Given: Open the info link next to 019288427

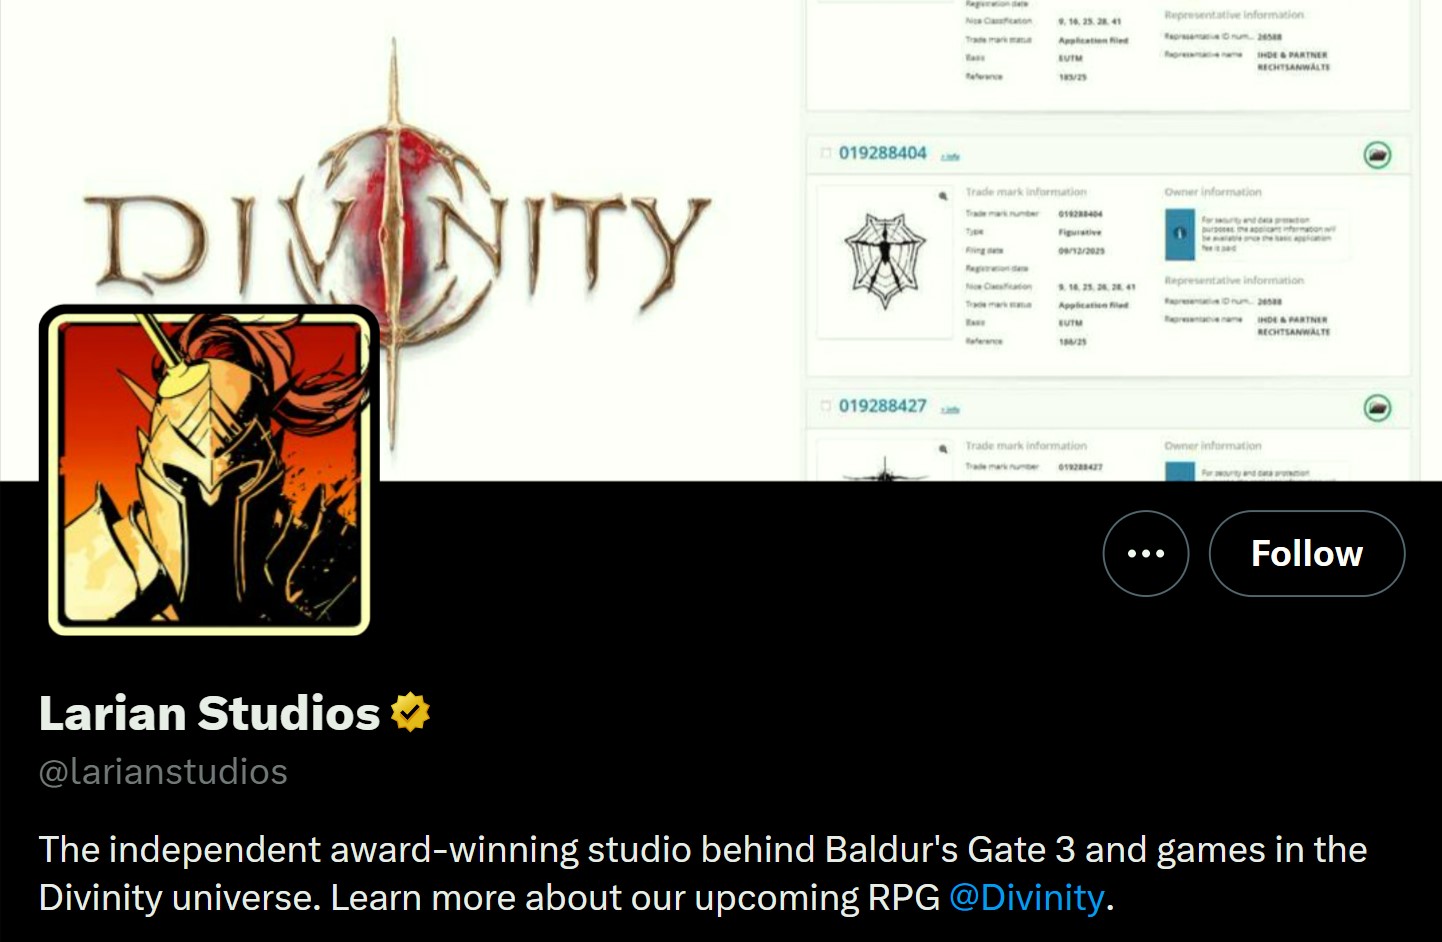Looking at the screenshot, I should click(x=950, y=410).
